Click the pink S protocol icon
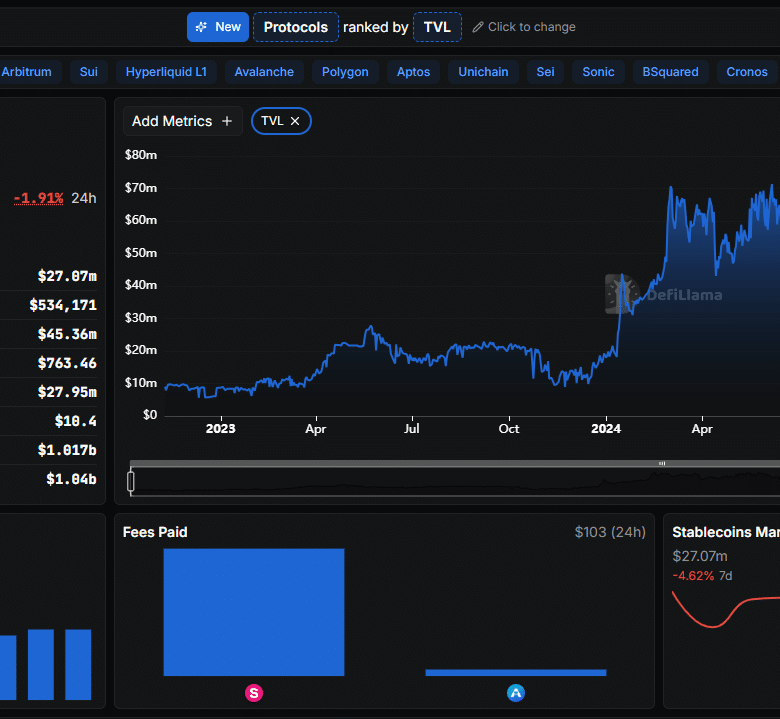 (x=254, y=693)
